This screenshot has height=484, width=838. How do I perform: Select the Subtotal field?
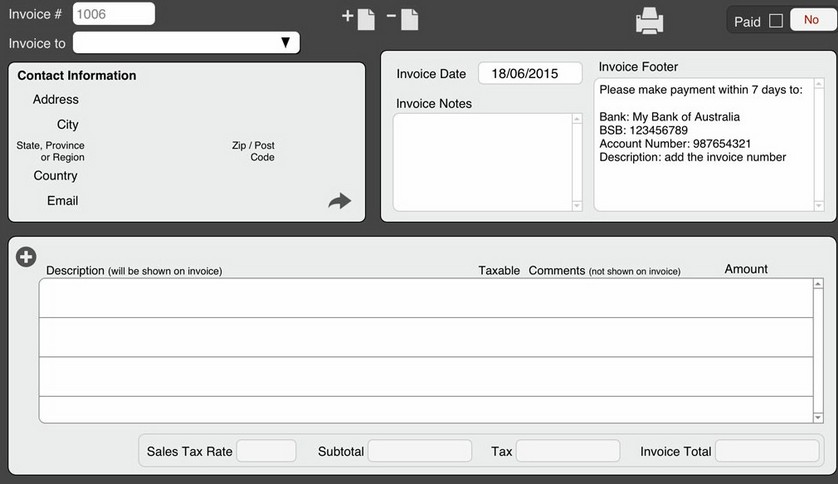pyautogui.click(x=419, y=451)
